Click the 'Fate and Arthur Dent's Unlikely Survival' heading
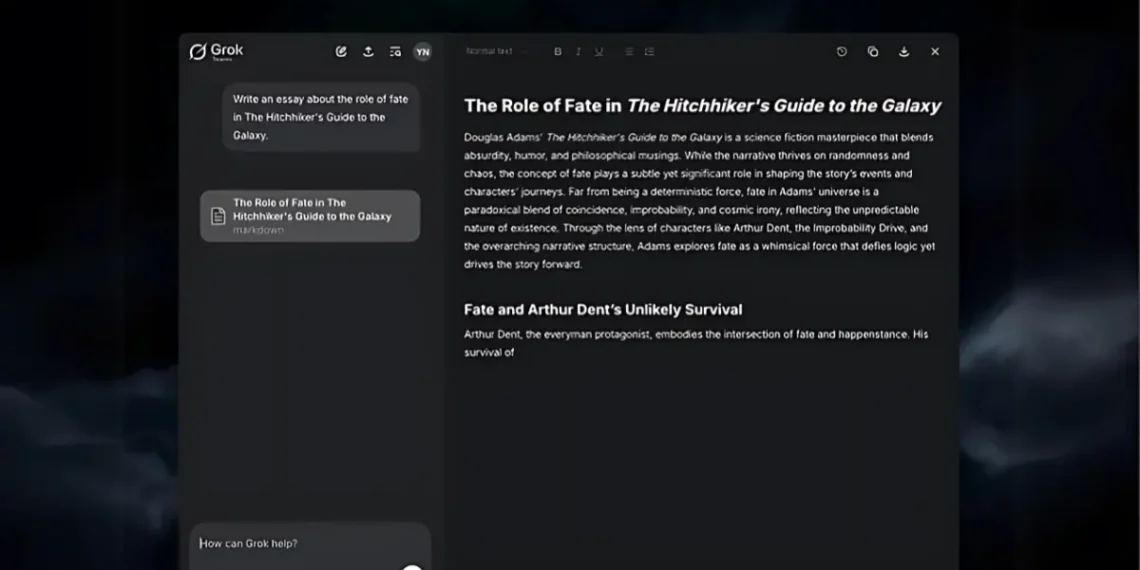Viewport: 1140px width, 570px height. [x=603, y=310]
